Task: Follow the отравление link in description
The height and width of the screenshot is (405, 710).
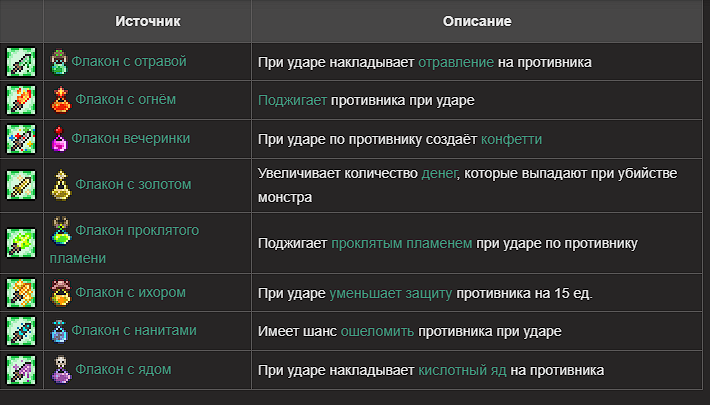Action: tap(456, 62)
